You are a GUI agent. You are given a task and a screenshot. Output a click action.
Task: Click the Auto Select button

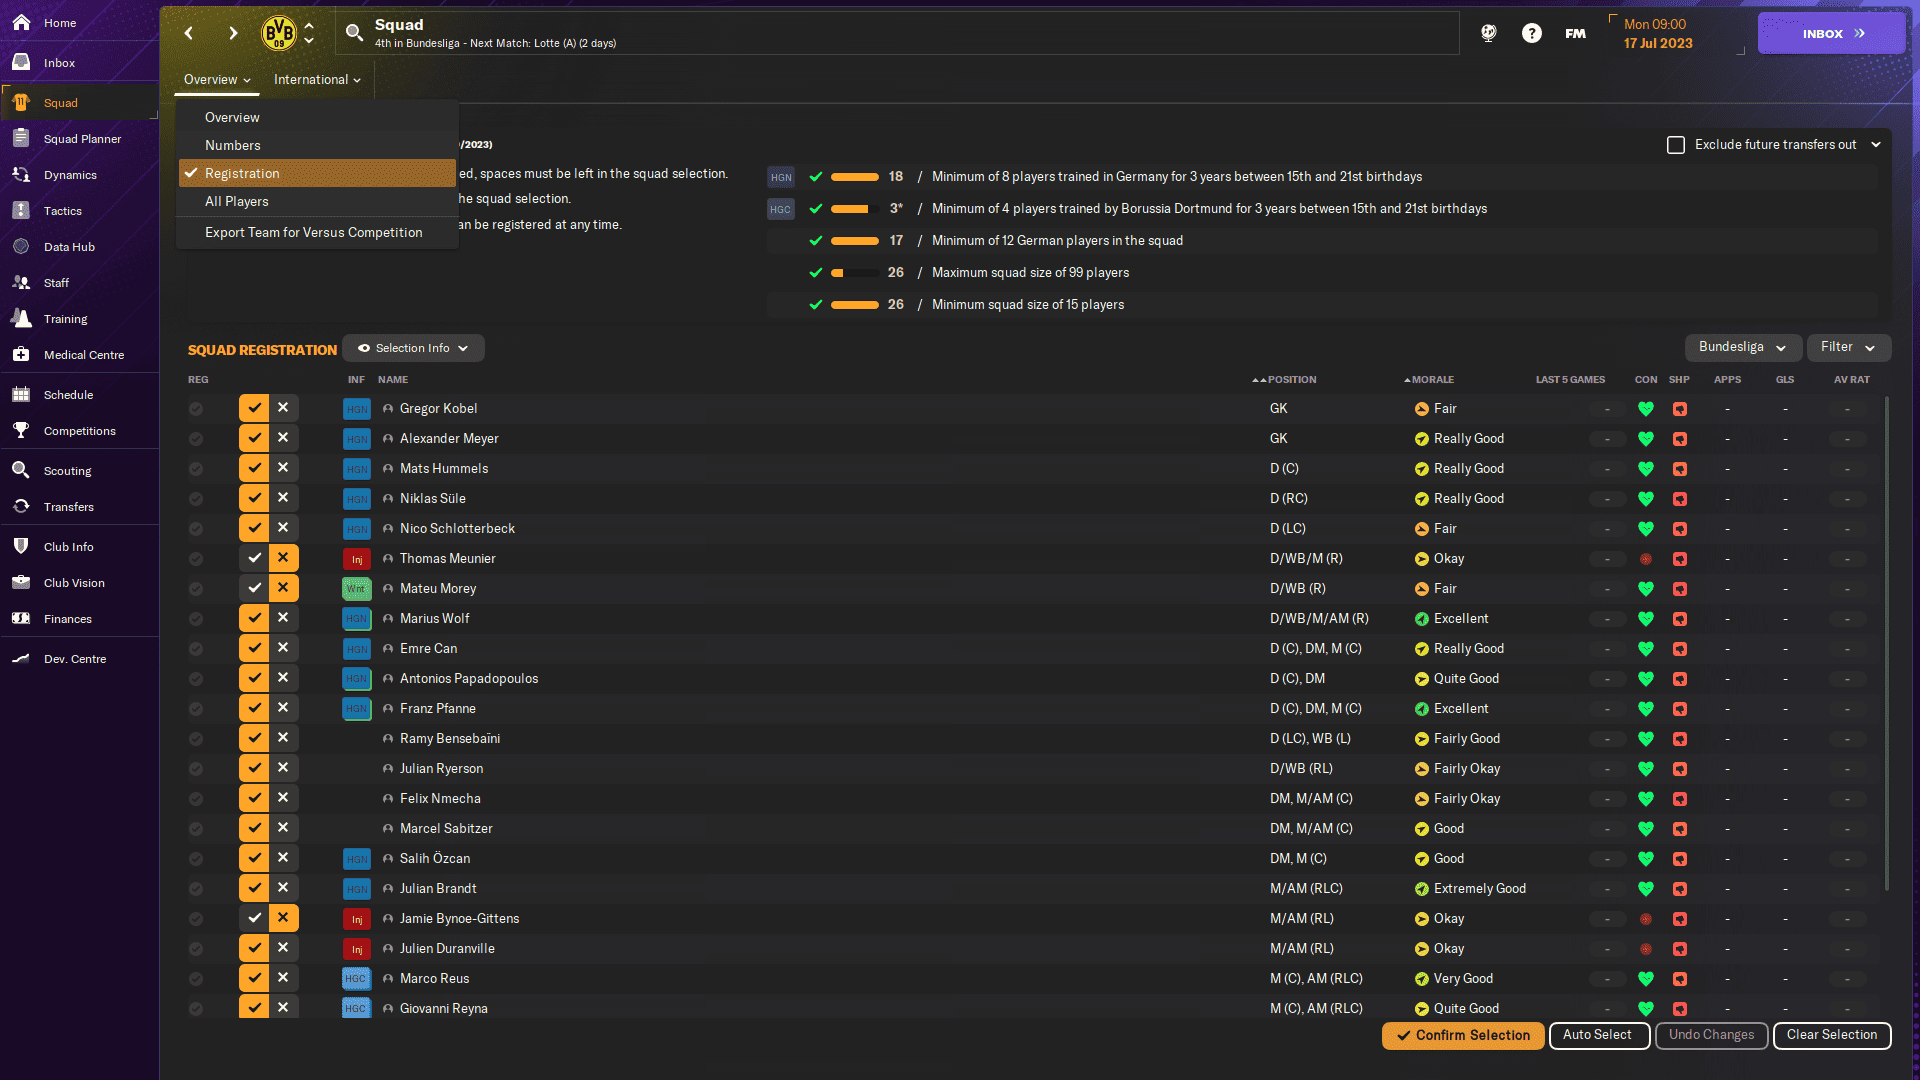coord(1599,1035)
